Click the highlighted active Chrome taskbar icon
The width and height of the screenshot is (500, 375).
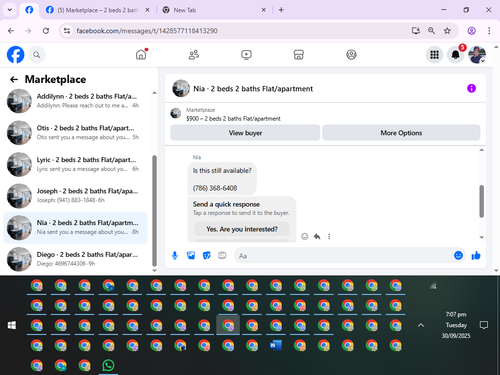(228, 325)
